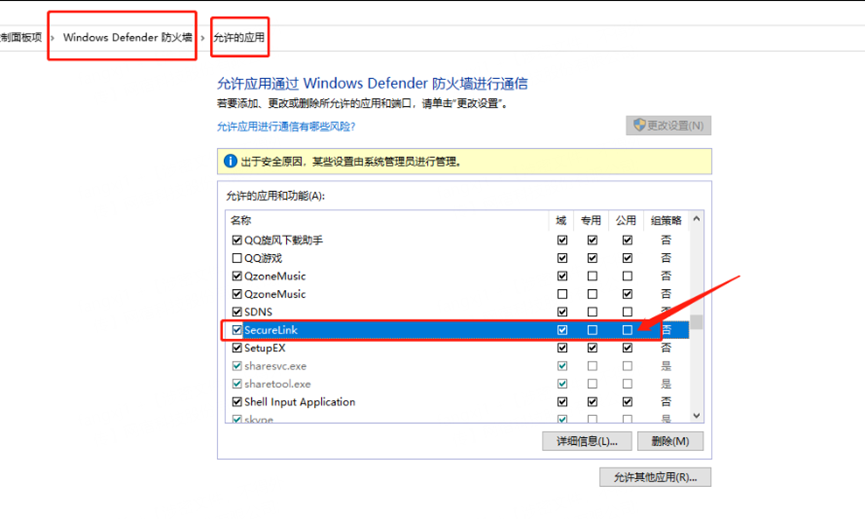The image size is (865, 519).
Task: Expand chevron after Windows Defender 防火墙 breadcrumb
Action: [202, 38]
